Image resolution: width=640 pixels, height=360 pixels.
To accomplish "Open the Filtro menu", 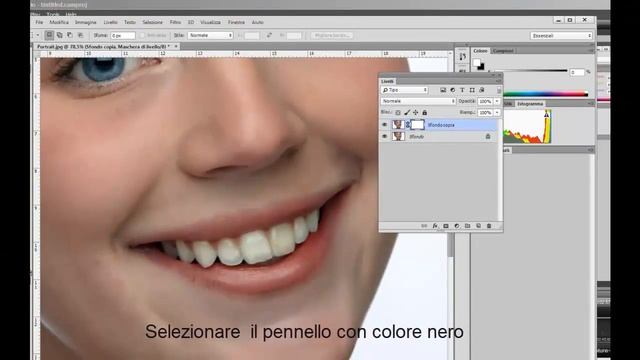I will point(175,22).
